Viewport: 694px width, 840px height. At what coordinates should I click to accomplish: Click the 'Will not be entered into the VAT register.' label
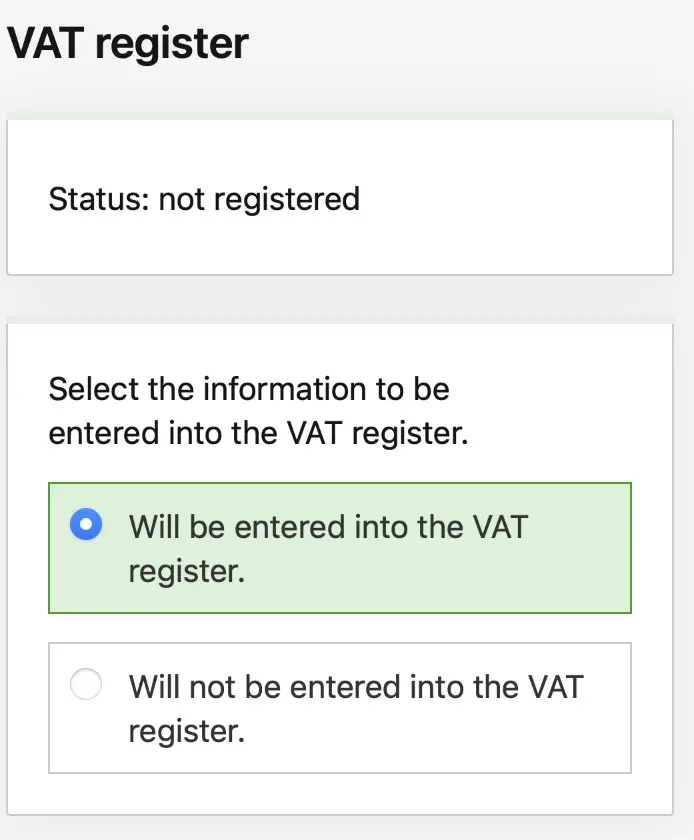[356, 709]
